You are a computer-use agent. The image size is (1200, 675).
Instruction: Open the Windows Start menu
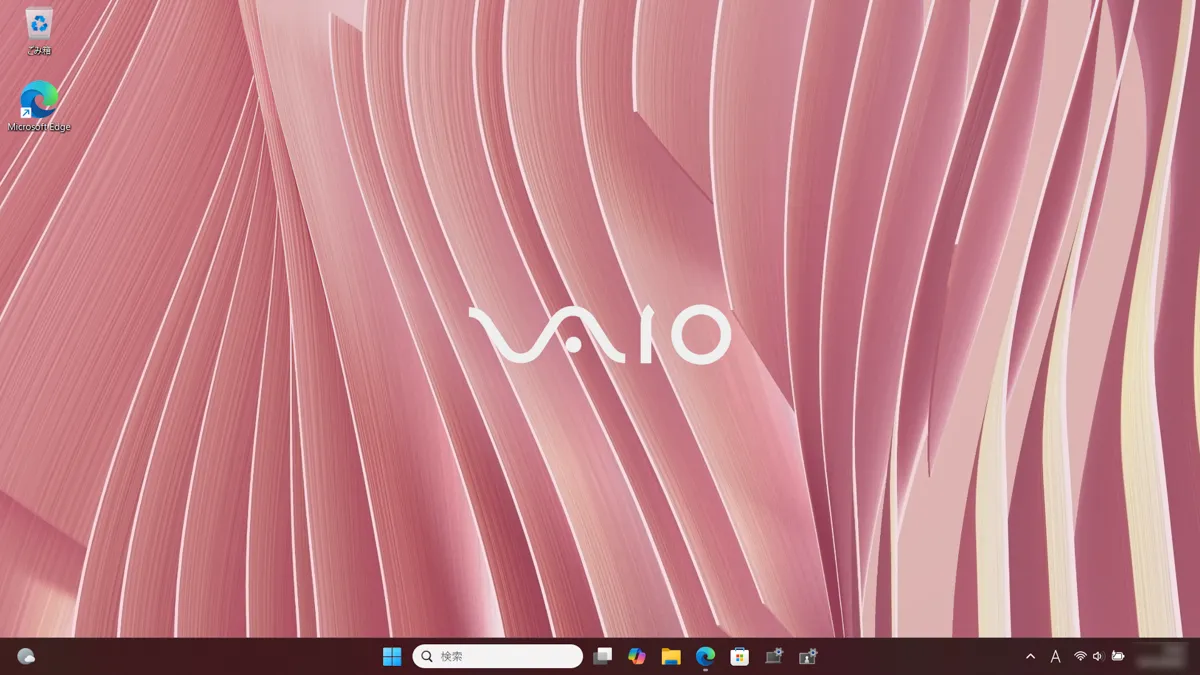[392, 657]
